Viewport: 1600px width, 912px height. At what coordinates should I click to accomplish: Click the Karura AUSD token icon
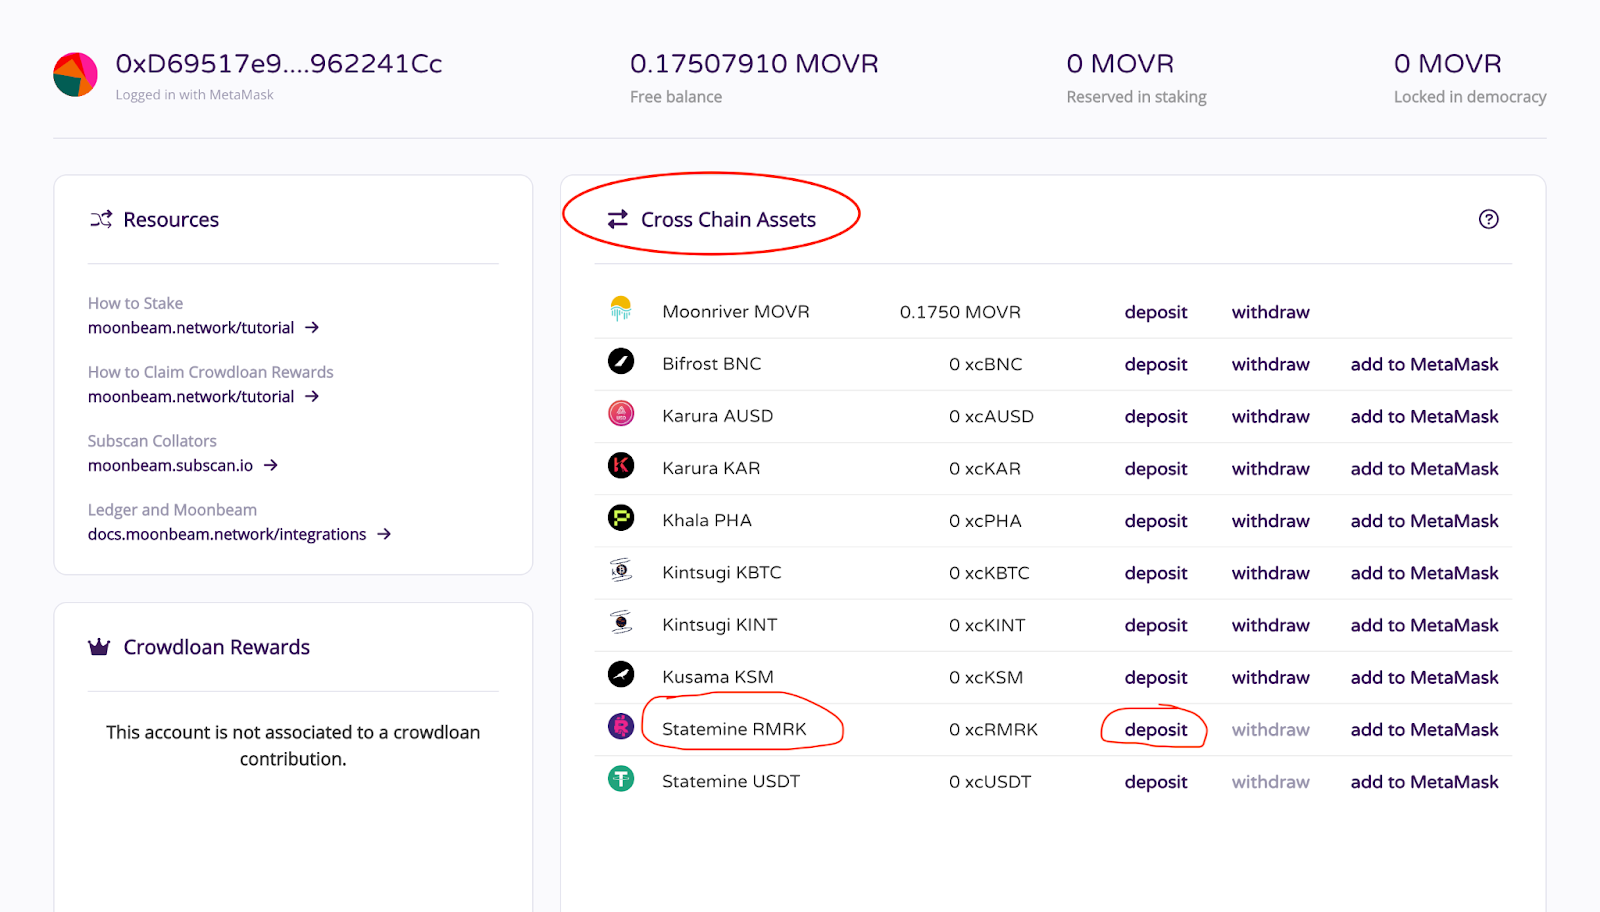click(x=621, y=413)
